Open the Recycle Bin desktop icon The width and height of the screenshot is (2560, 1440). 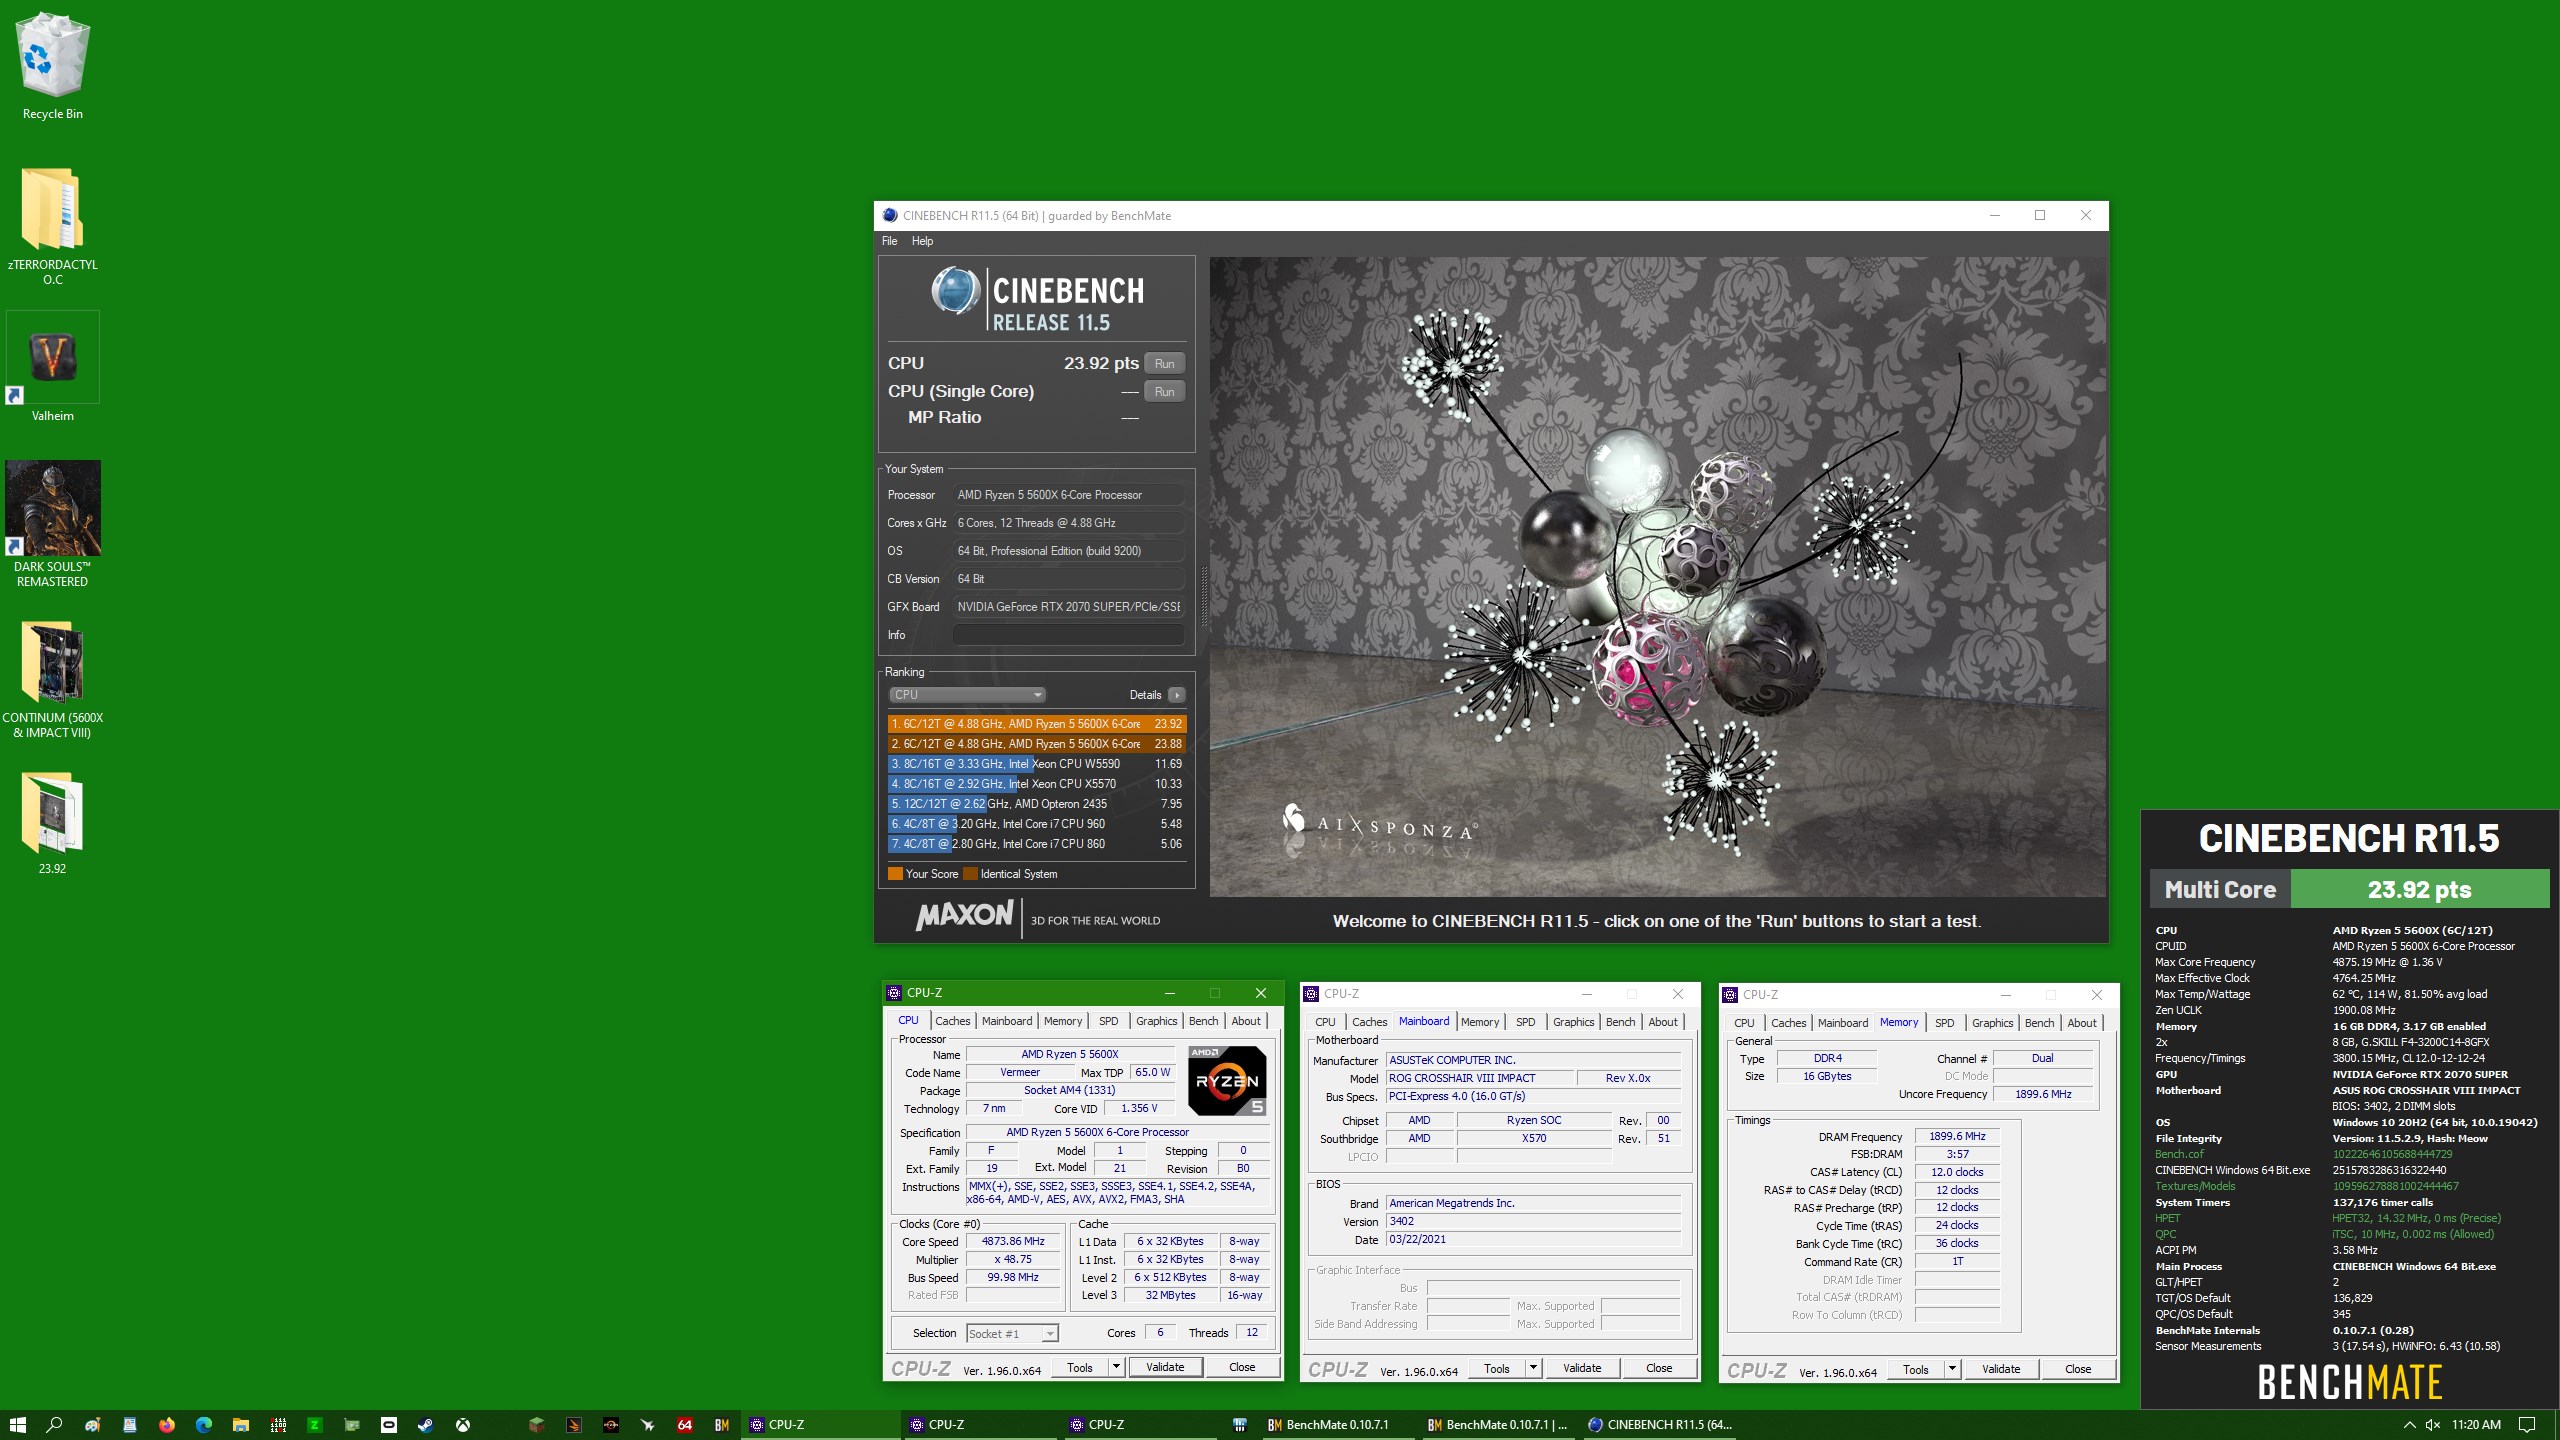coord(52,66)
